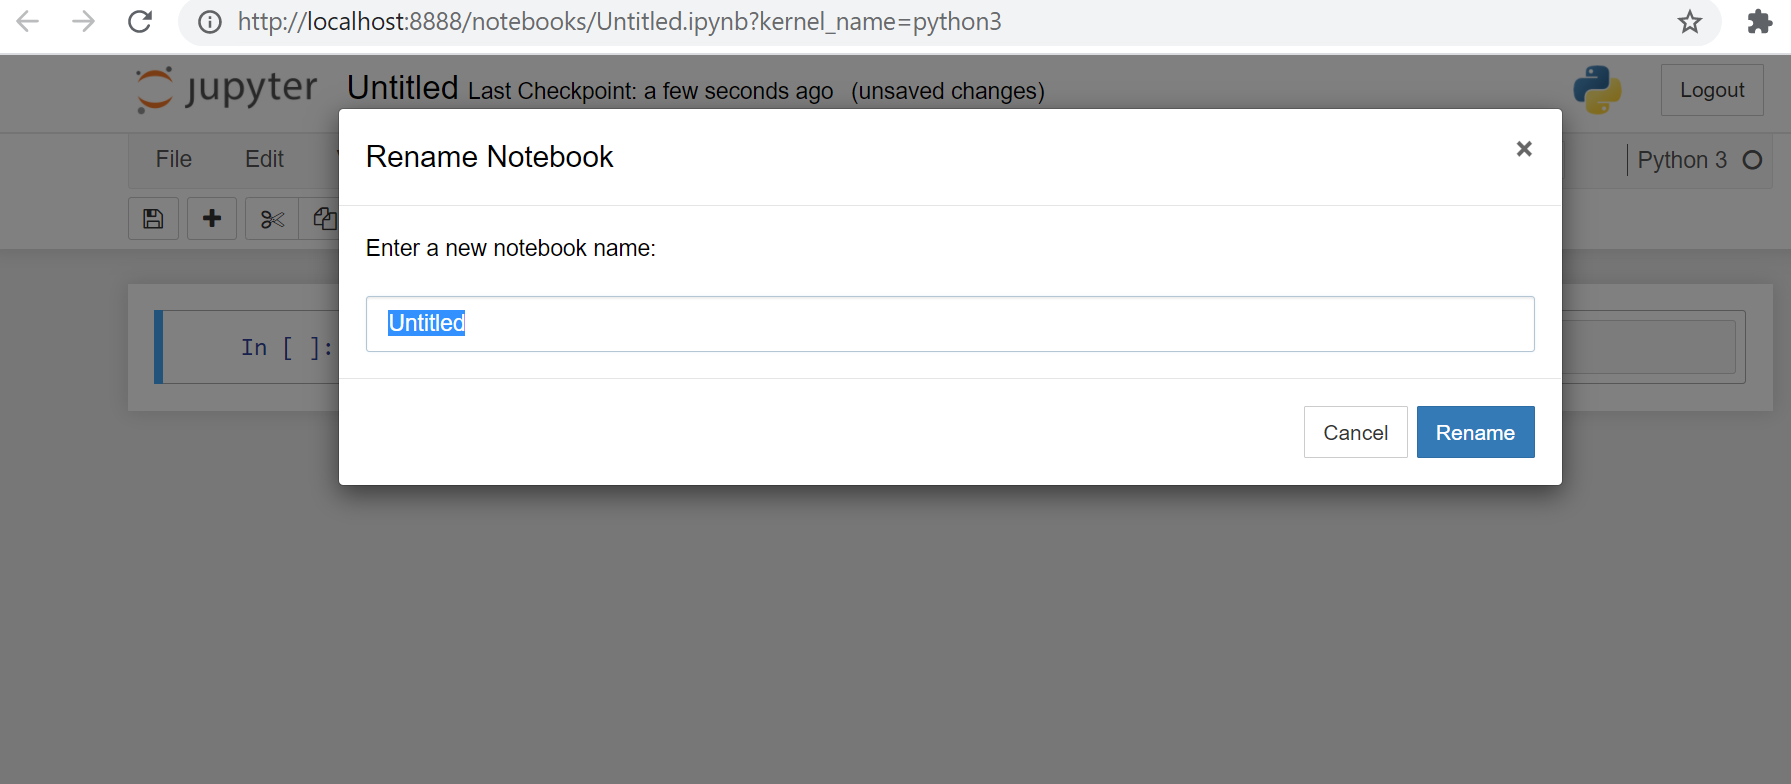Open the File menu
The height and width of the screenshot is (784, 1791).
(174, 159)
